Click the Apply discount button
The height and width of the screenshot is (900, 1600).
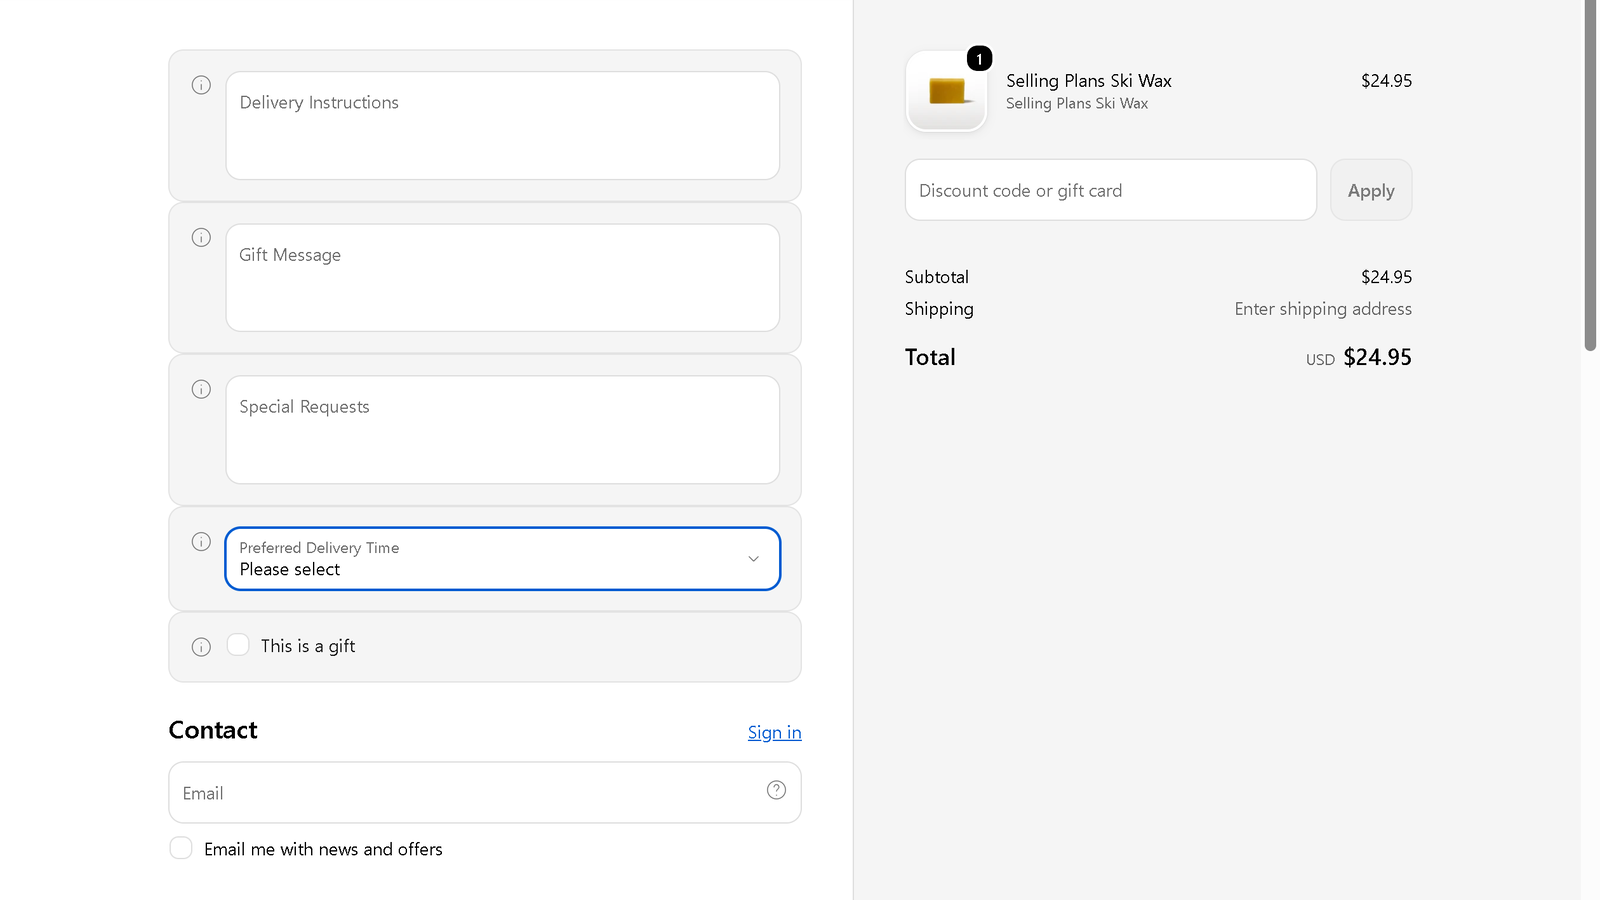point(1371,190)
